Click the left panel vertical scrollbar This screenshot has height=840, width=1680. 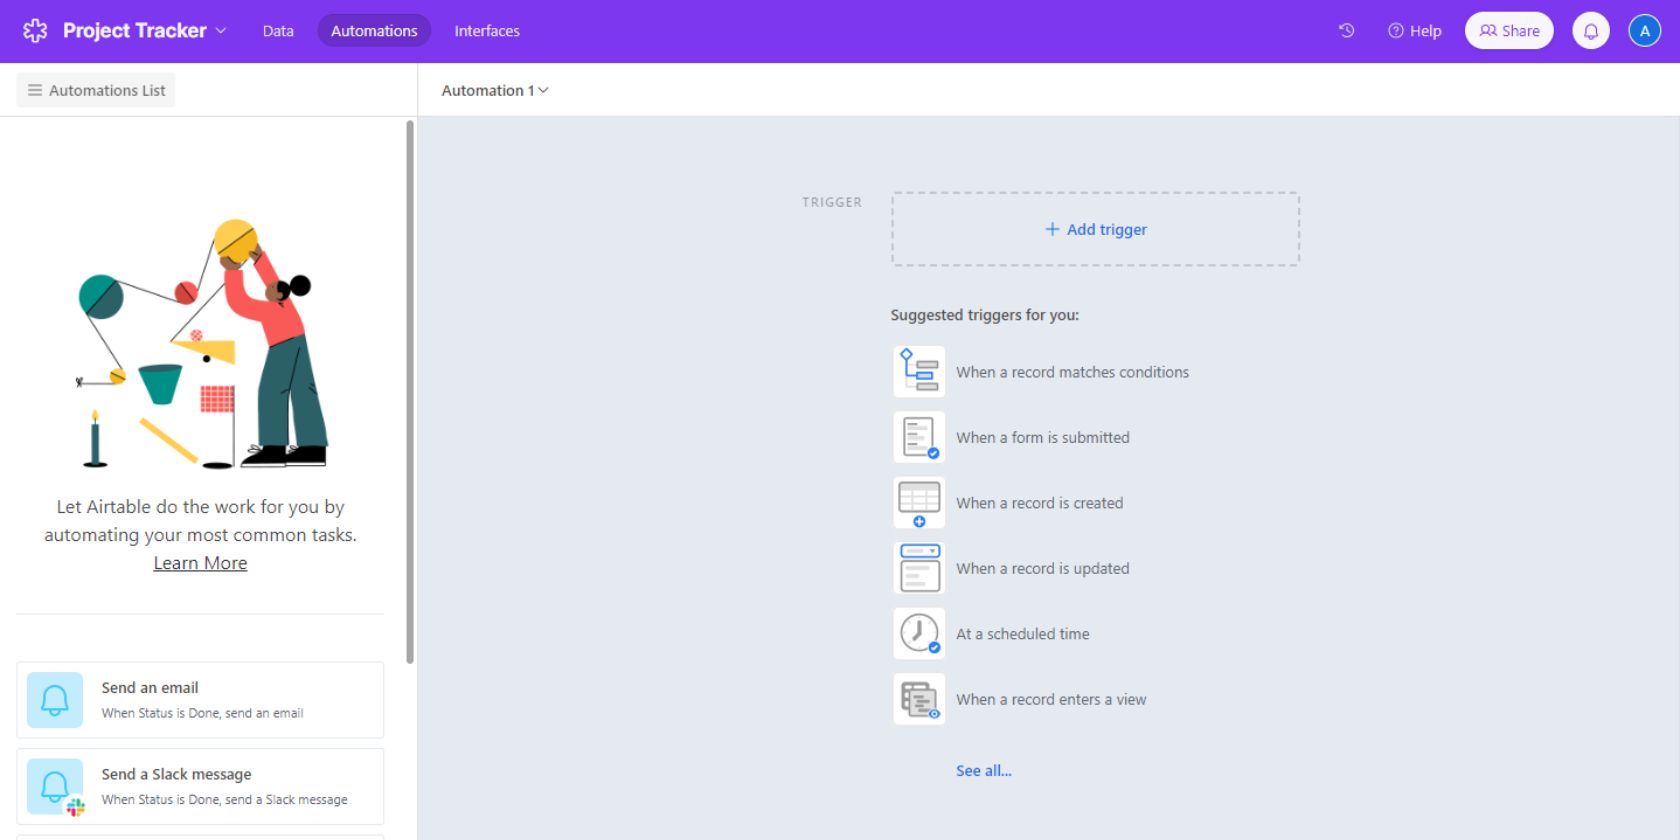(410, 391)
